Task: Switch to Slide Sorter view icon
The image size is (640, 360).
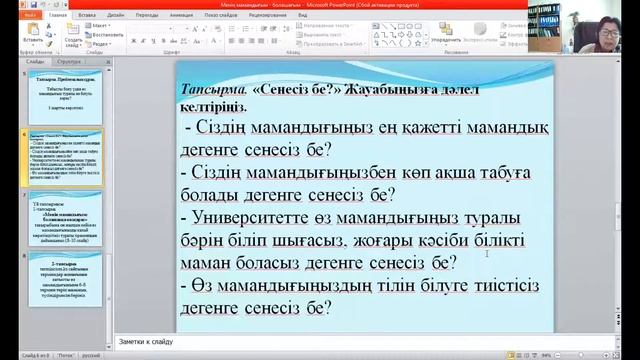Action: [518, 356]
